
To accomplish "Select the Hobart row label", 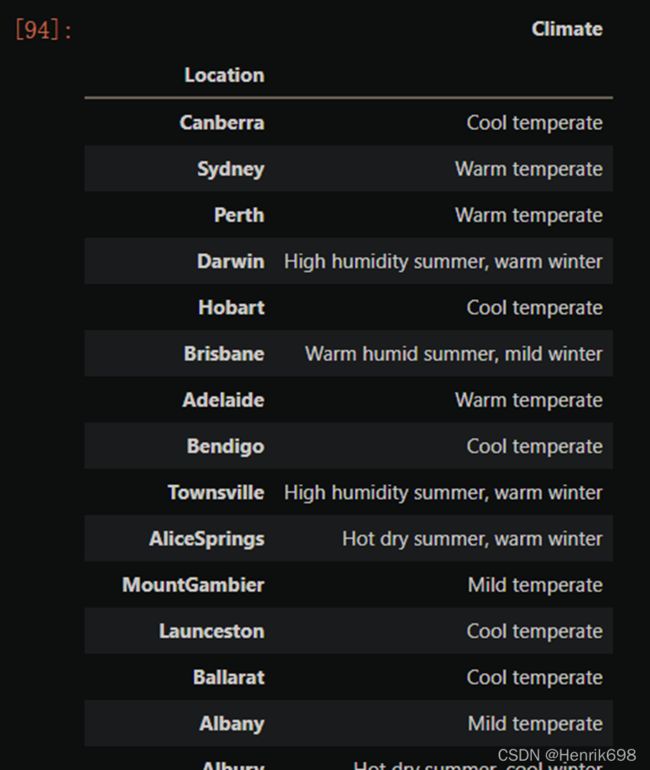I will point(231,307).
